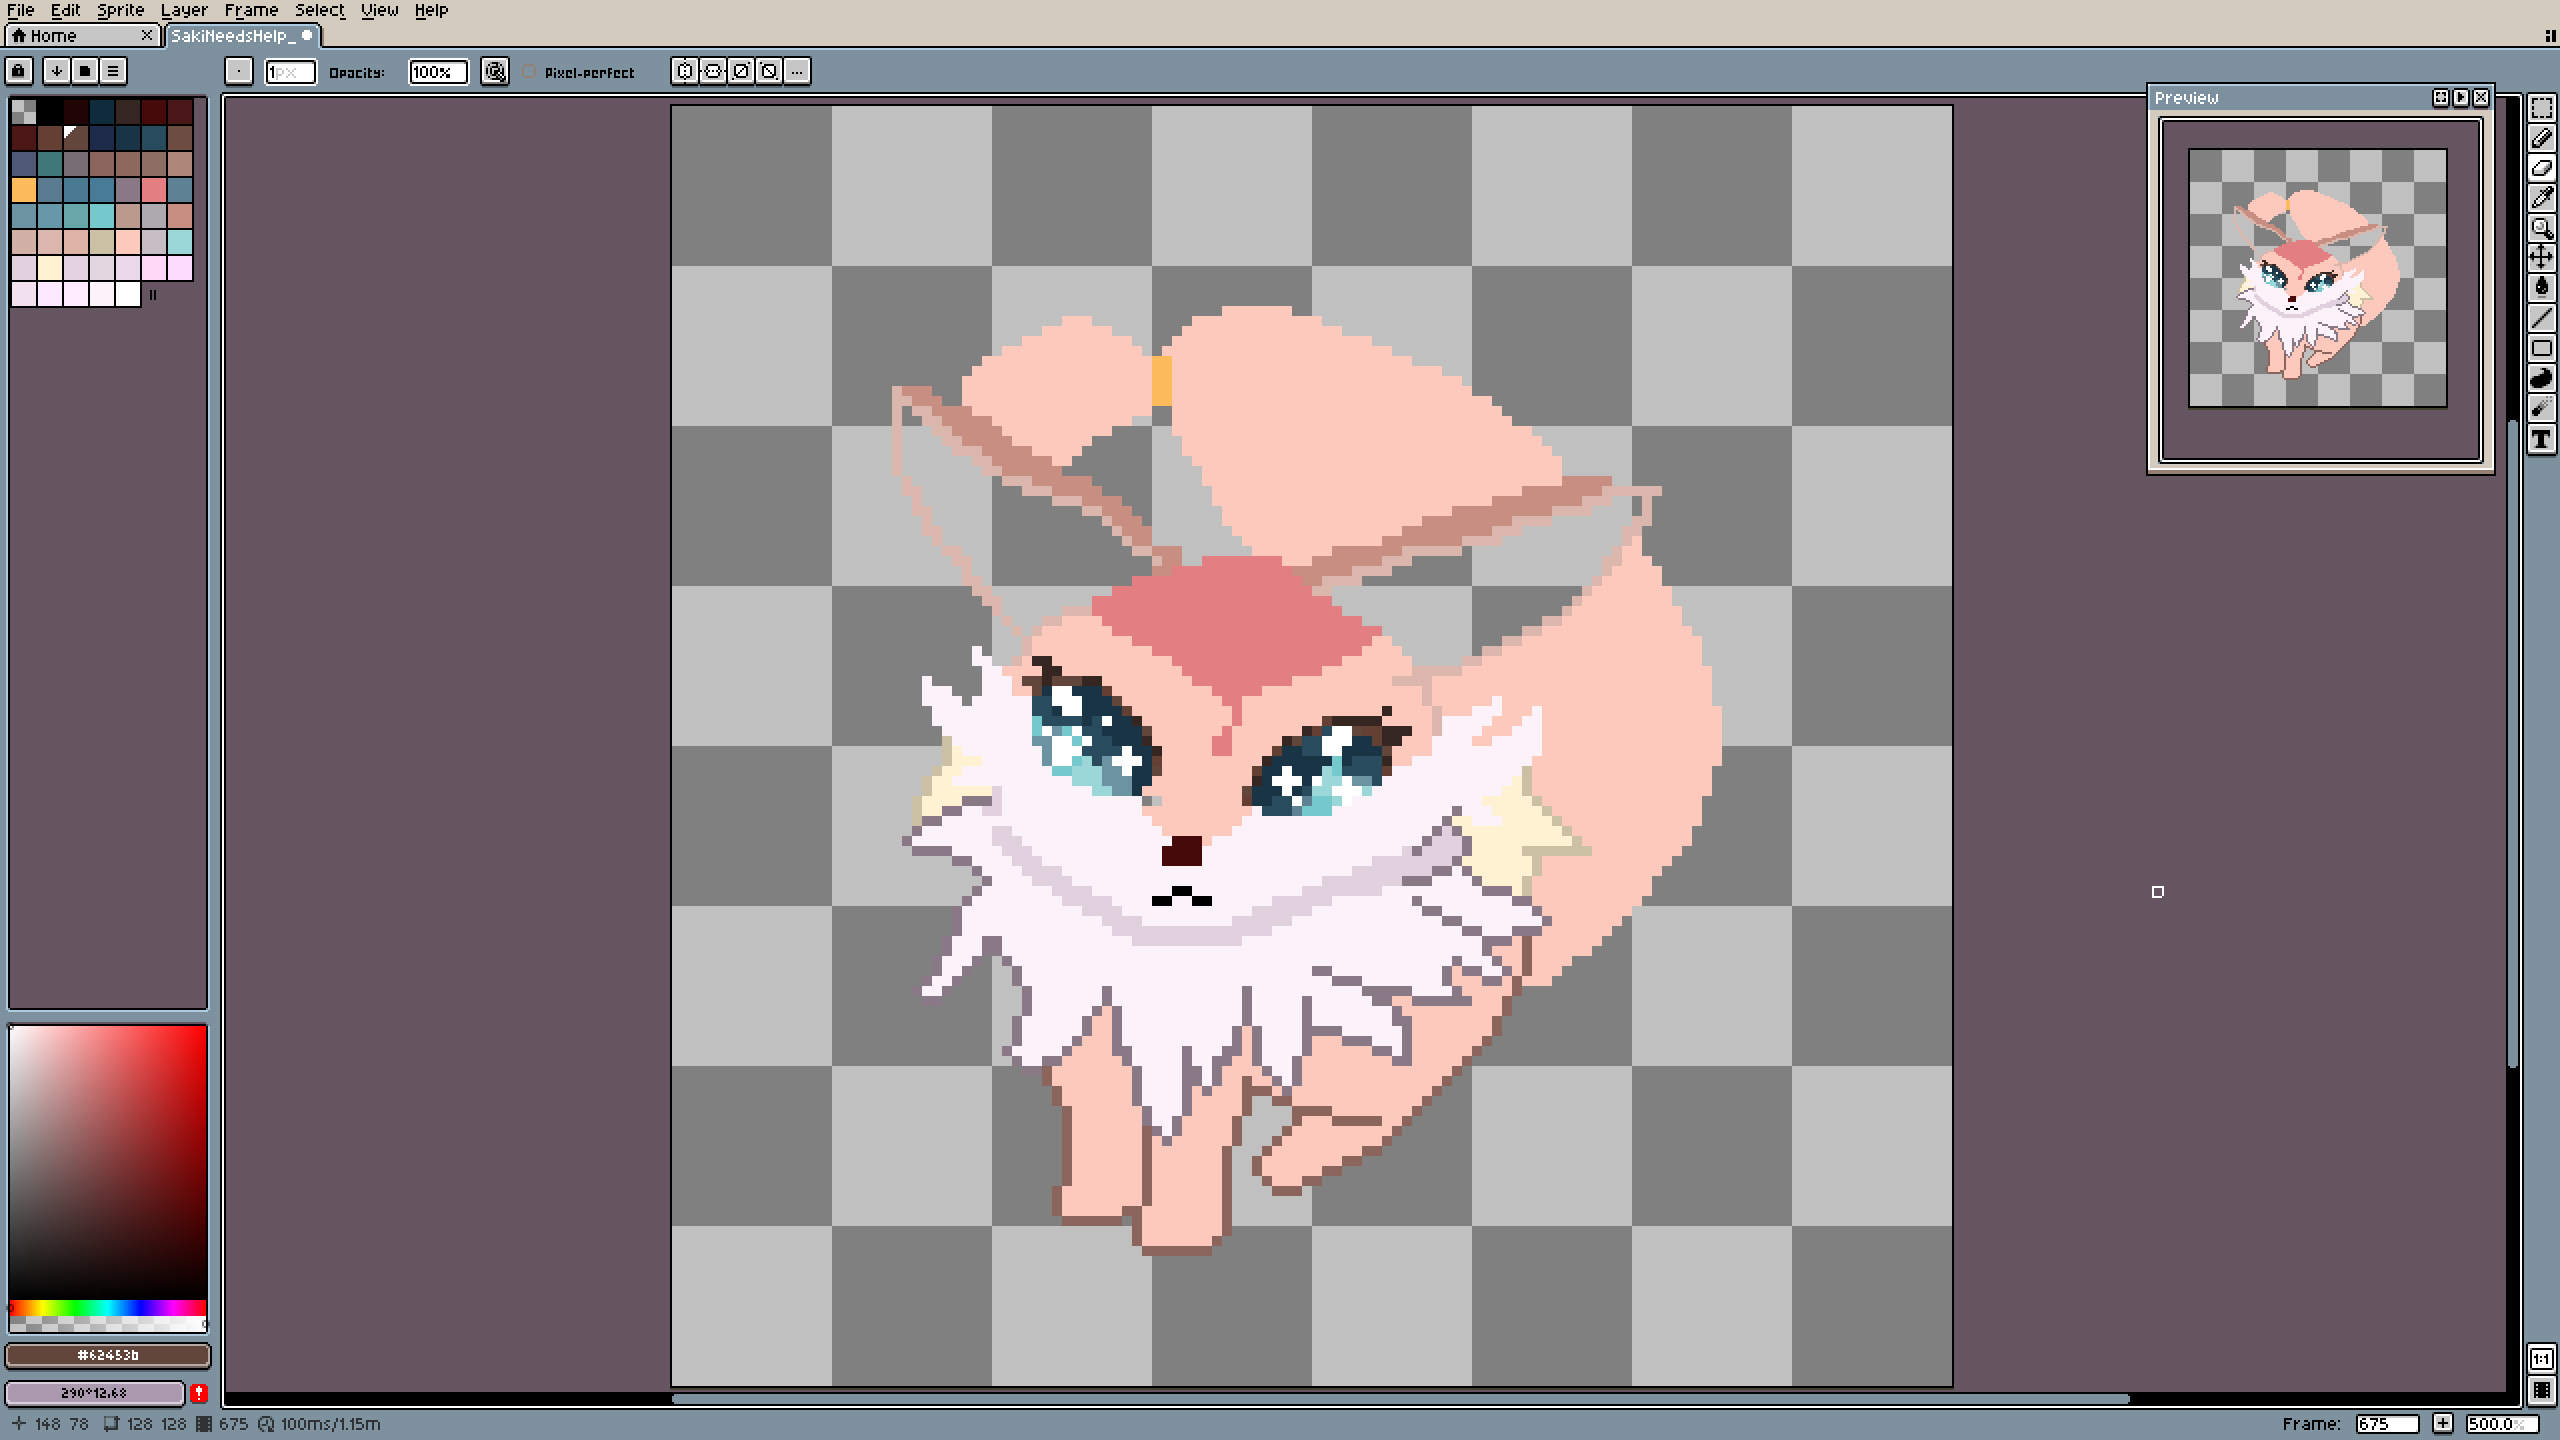
Task: Open the Help menu
Action: tap(432, 10)
